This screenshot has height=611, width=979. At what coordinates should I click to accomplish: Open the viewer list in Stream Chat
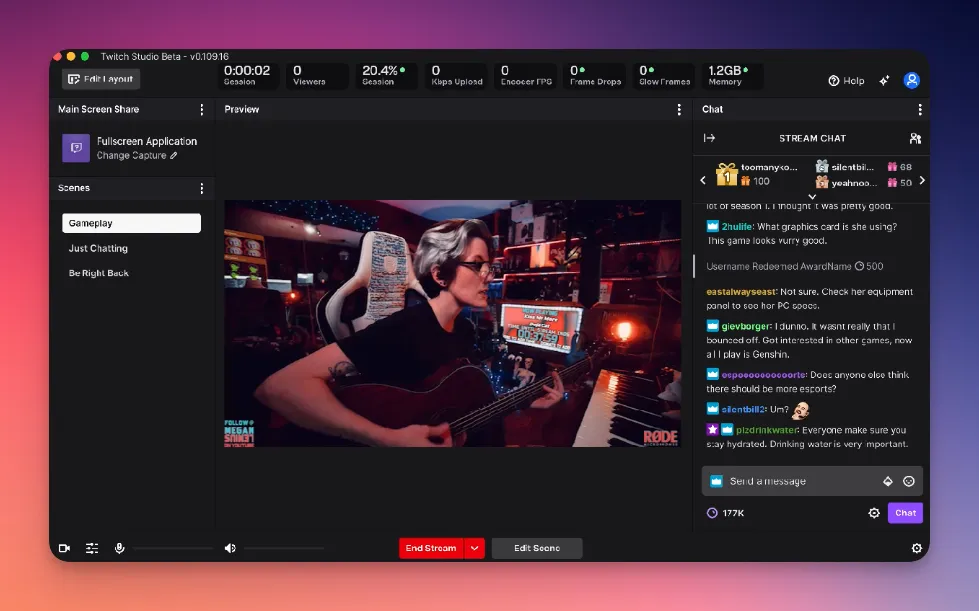click(916, 137)
